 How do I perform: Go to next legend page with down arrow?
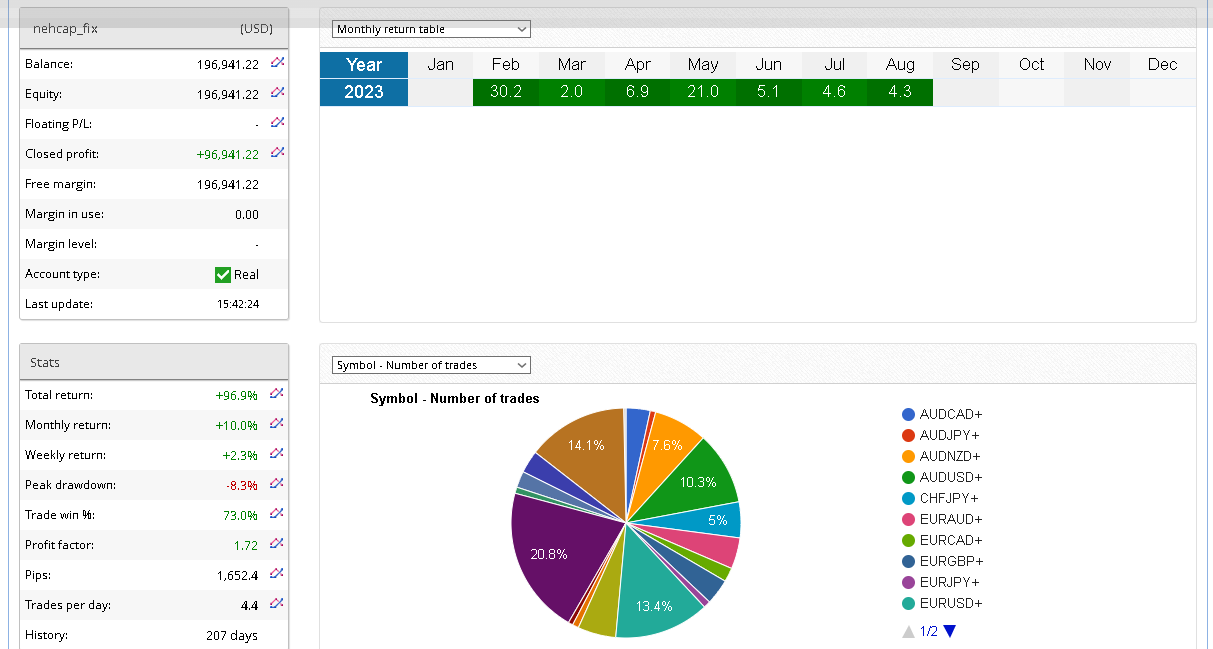pyautogui.click(x=950, y=631)
